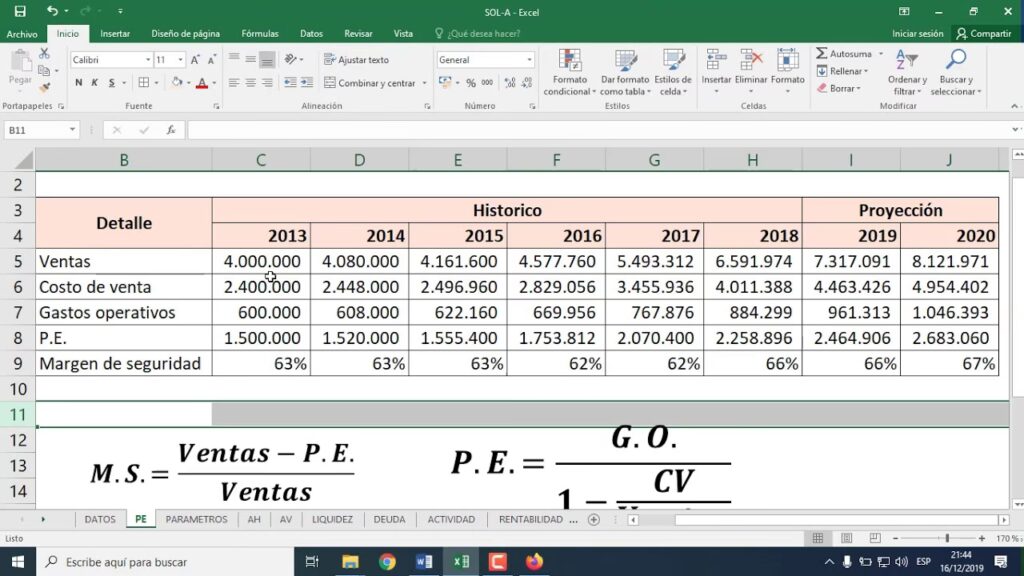This screenshot has height=576, width=1024.
Task: Click the Autosuma sigma icon
Action: pos(822,54)
